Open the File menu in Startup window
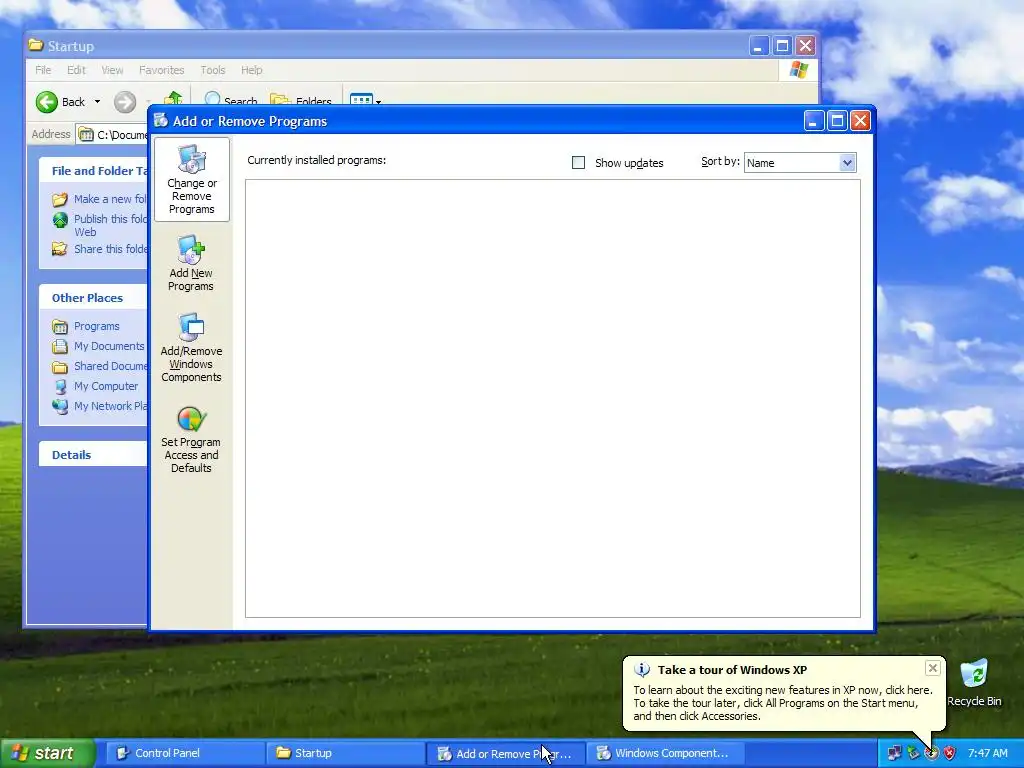This screenshot has height=768, width=1024. 43,70
